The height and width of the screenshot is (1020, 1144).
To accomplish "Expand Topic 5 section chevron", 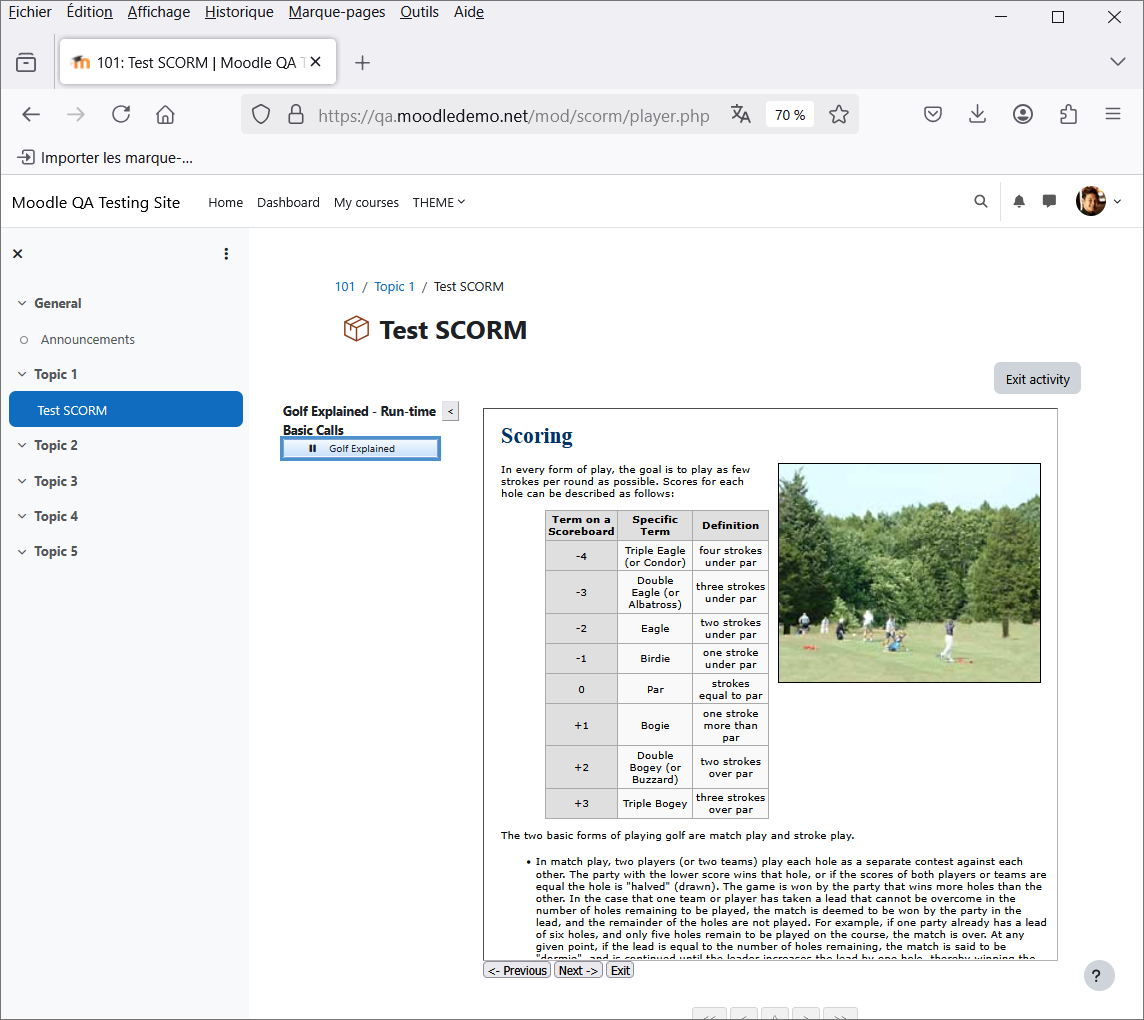I will (22, 552).
